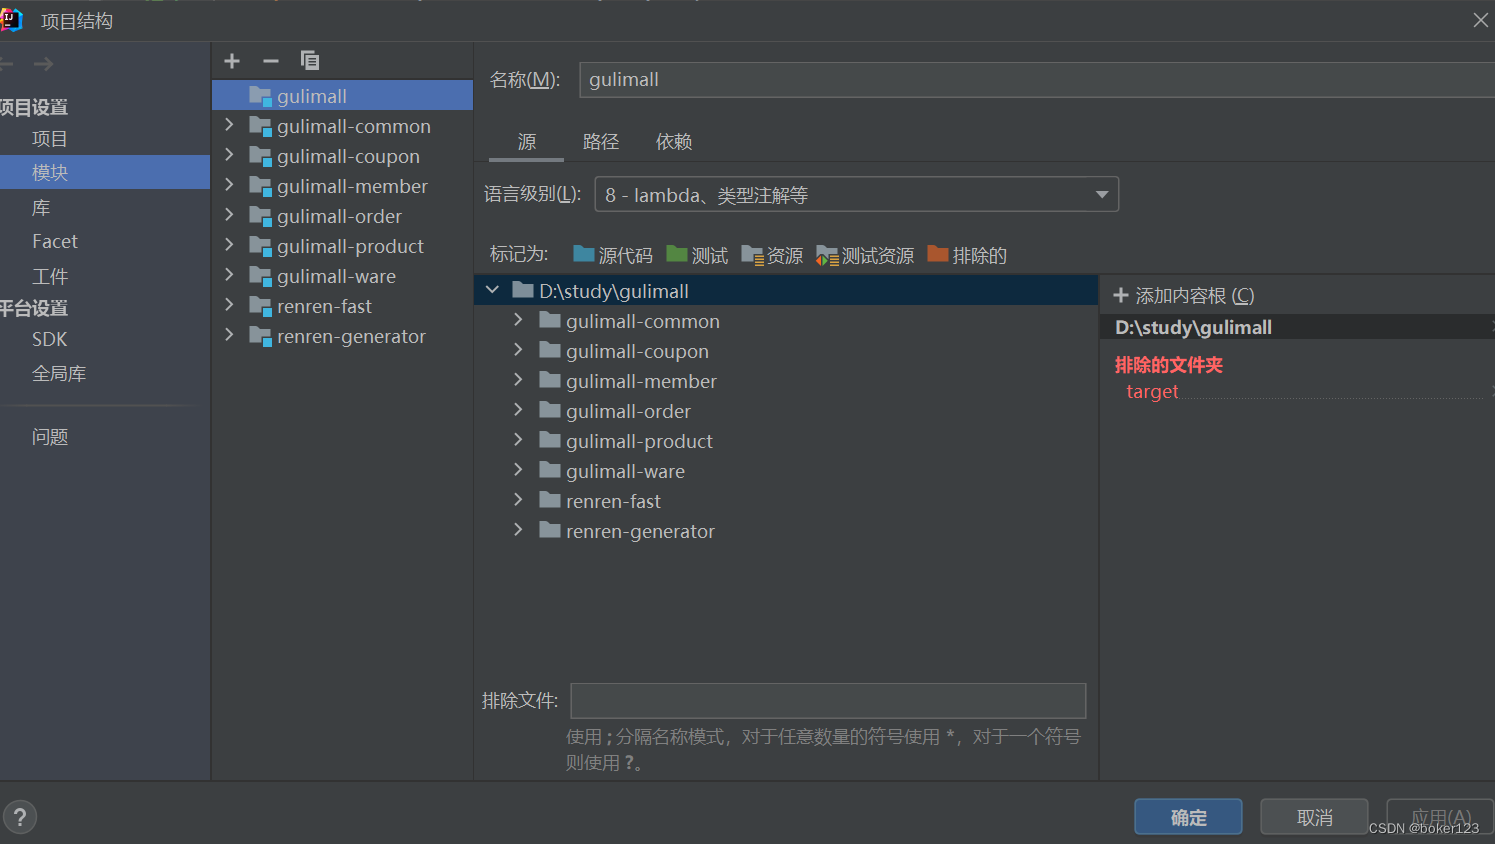Select SDK in the 平台设置 sidebar
The image size is (1495, 844).
click(x=49, y=339)
